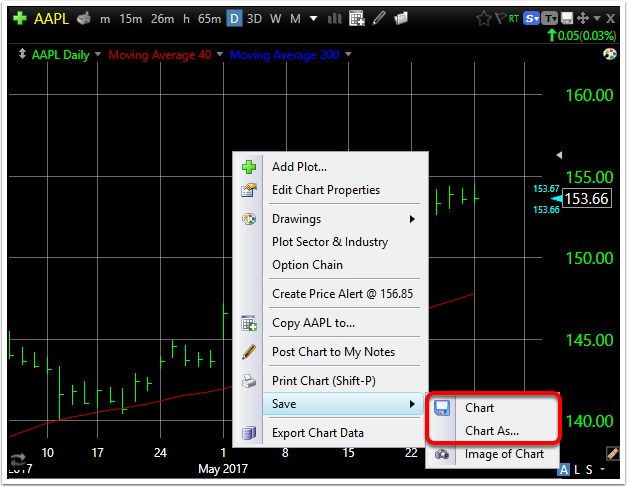Select Print Chart (Shift-P)

pos(324,381)
